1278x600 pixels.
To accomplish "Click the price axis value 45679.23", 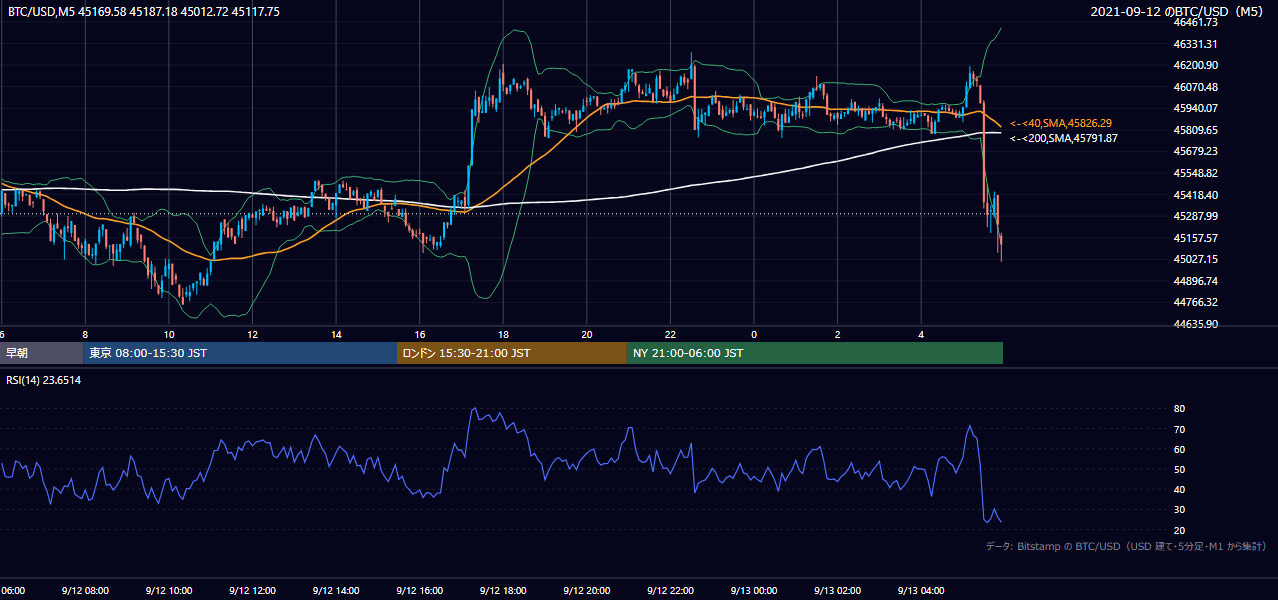I will click(1195, 151).
